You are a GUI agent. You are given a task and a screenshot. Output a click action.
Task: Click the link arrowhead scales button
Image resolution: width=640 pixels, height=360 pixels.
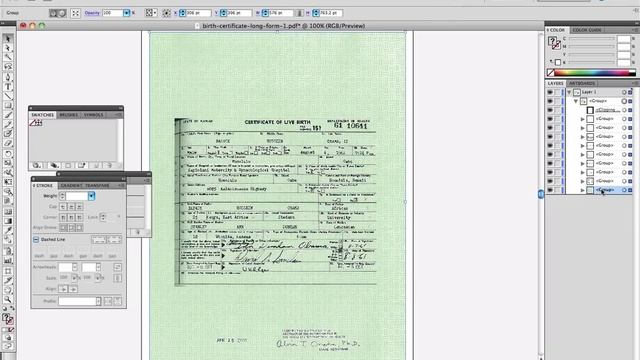tap(117, 278)
